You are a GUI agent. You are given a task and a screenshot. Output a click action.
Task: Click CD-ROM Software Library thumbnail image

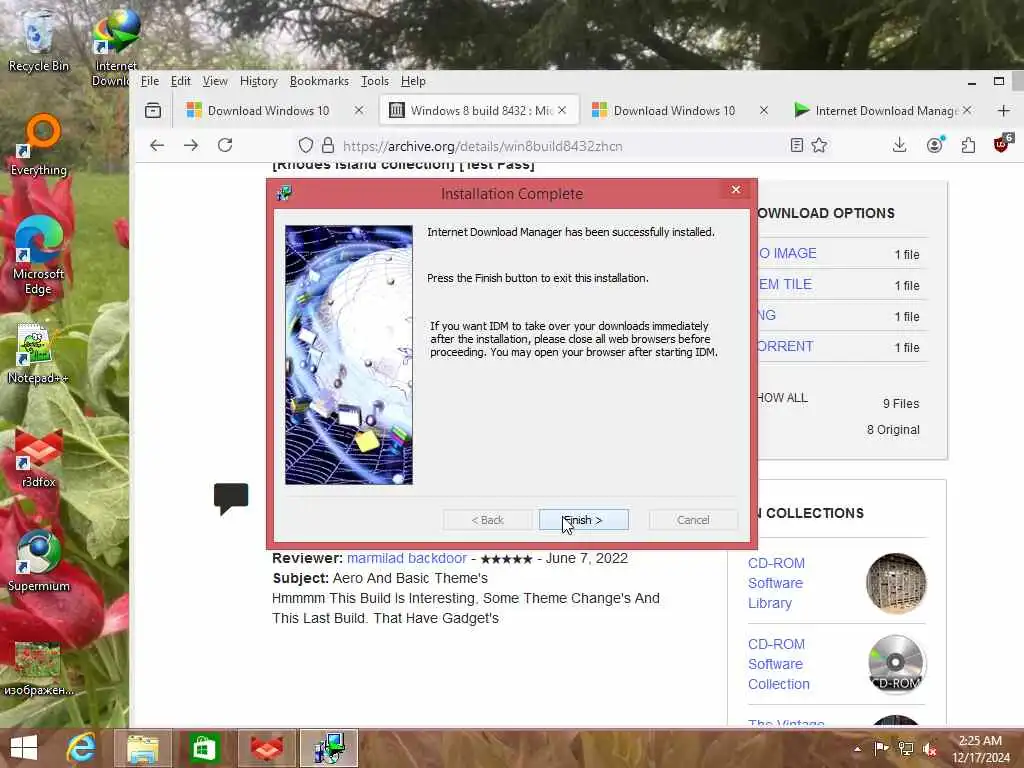896,583
